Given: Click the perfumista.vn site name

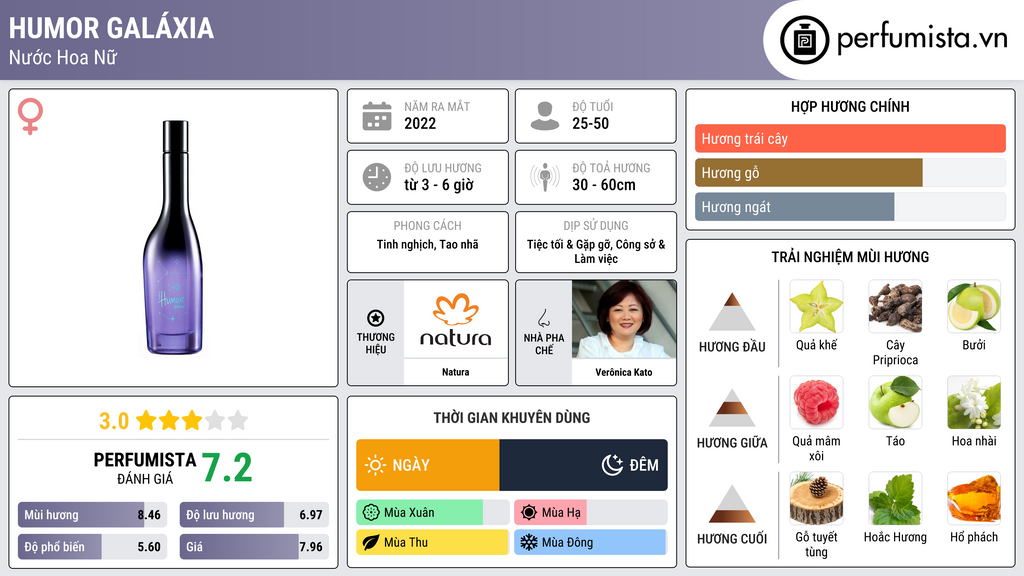Looking at the screenshot, I should pos(922,39).
